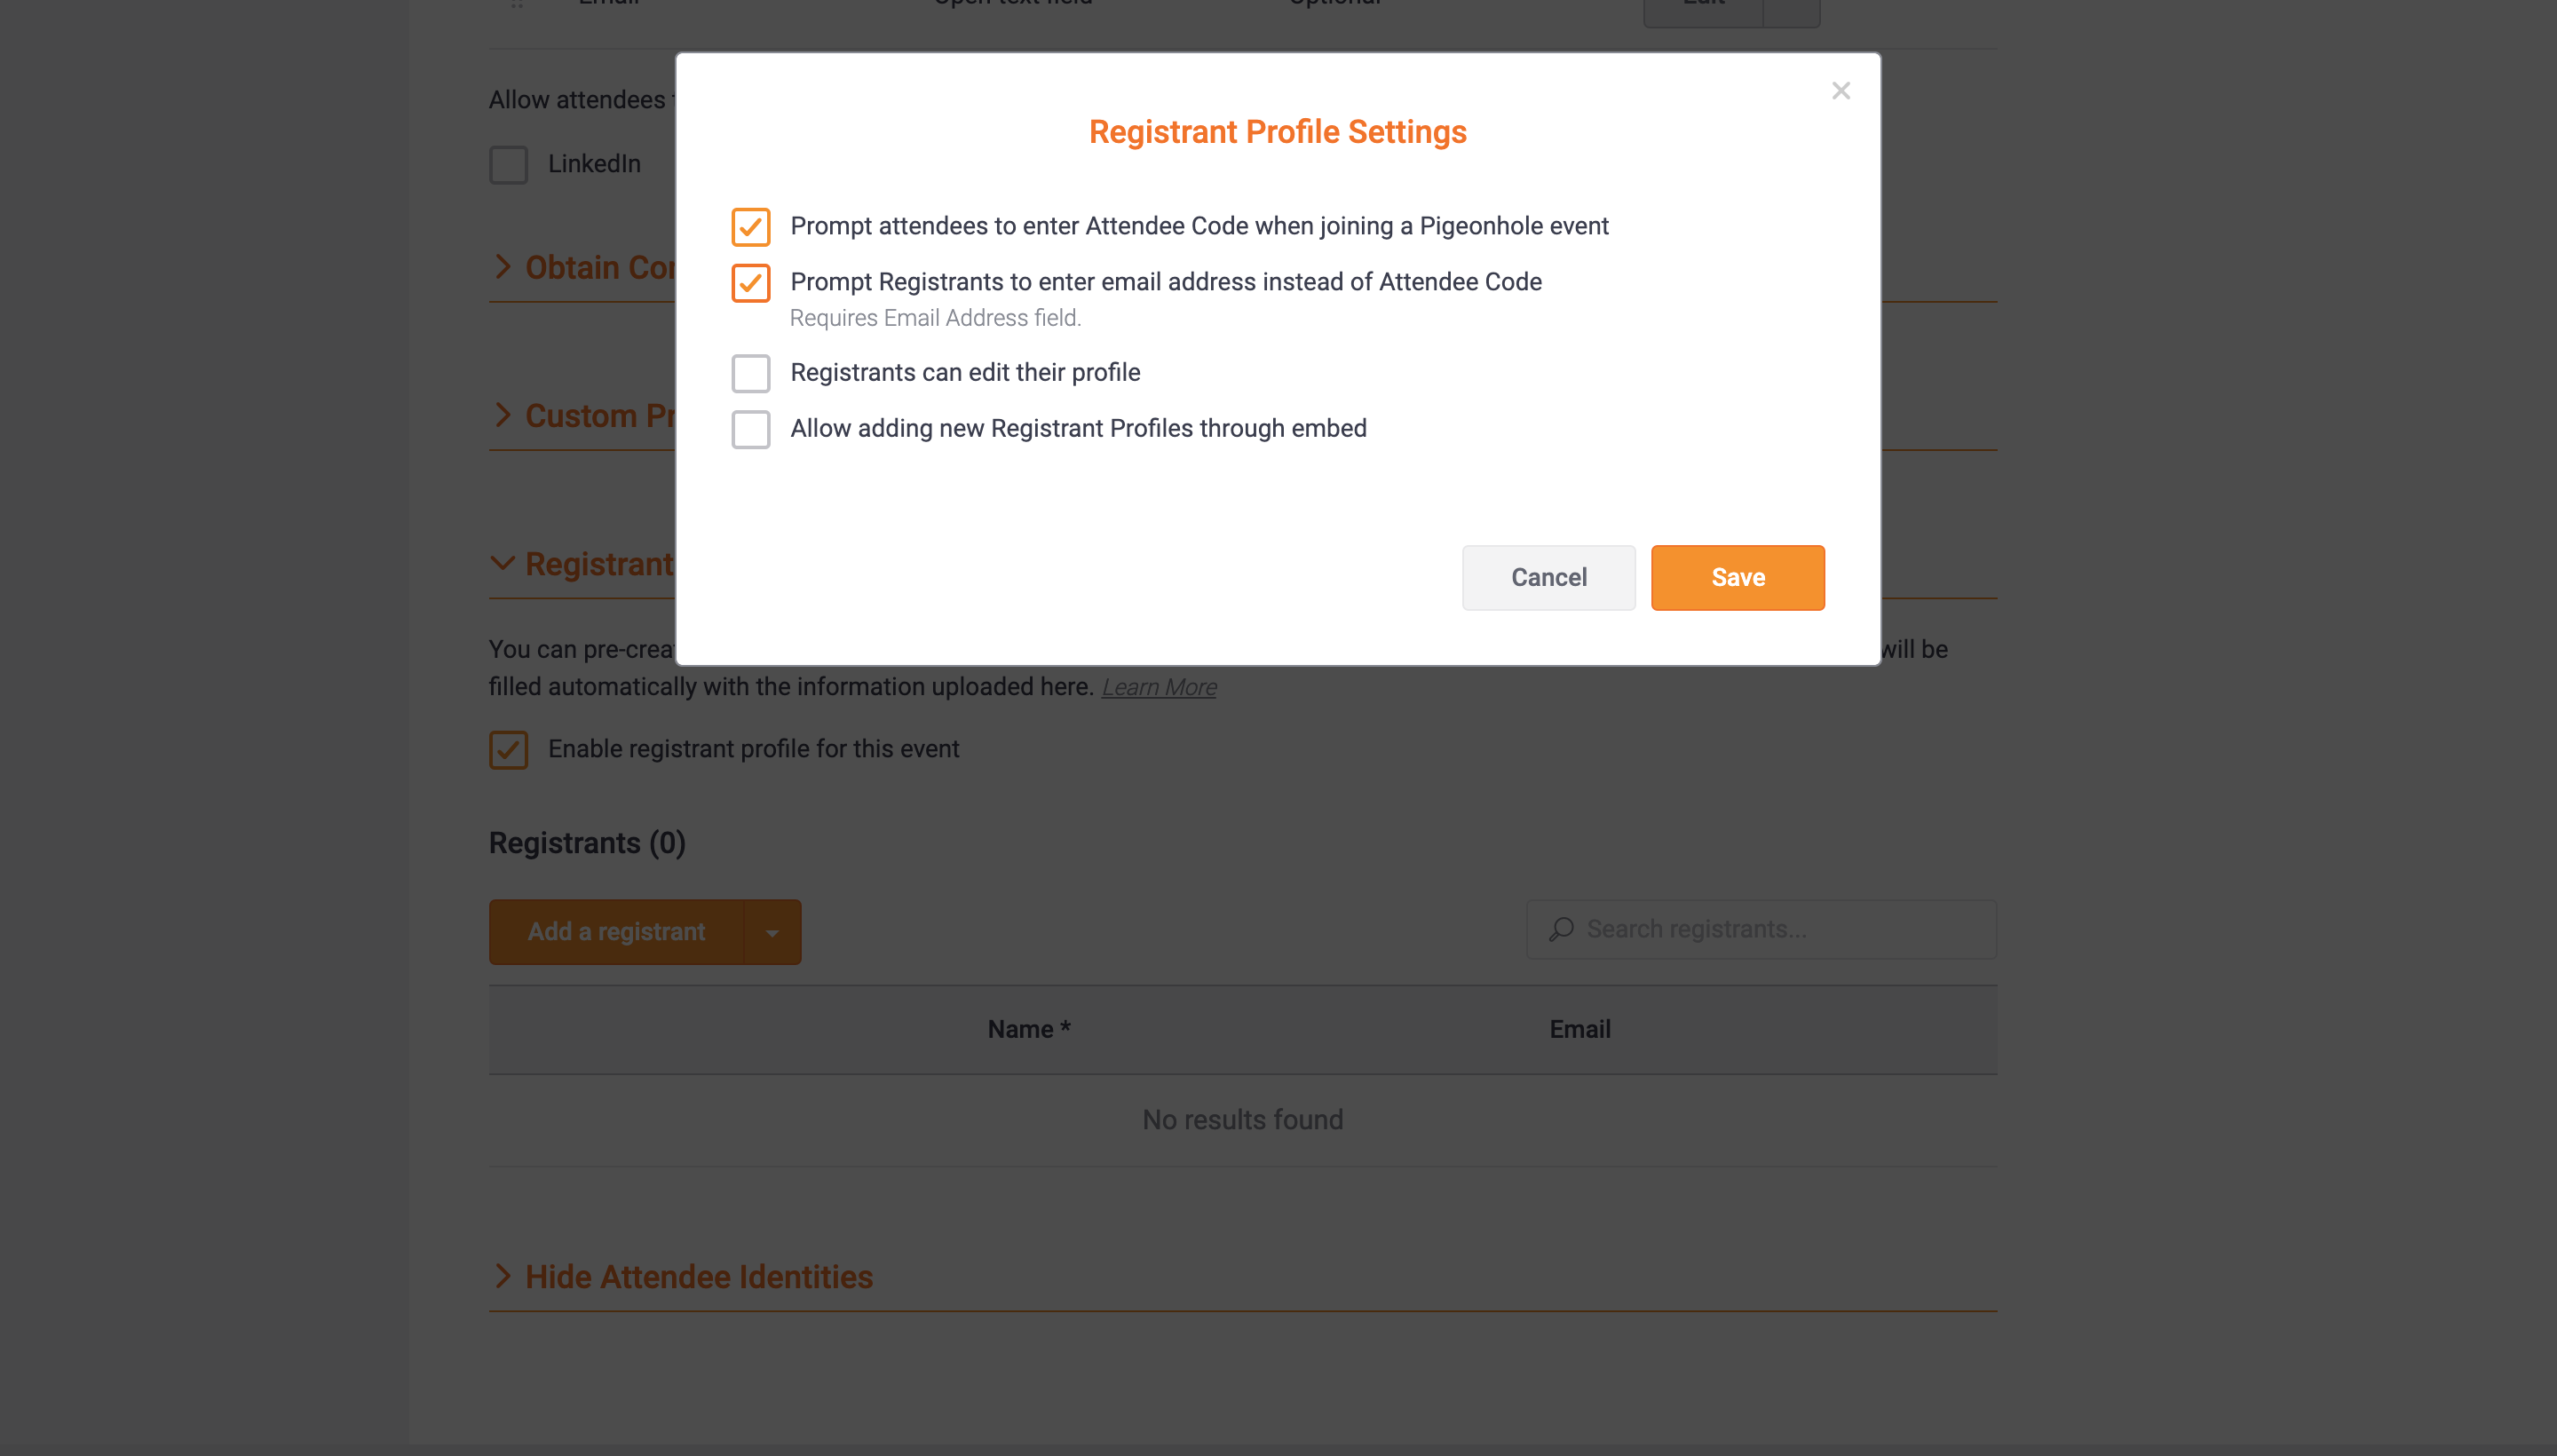
Task: Check Allow adding new Registrant Profiles through embed
Action: click(750, 429)
